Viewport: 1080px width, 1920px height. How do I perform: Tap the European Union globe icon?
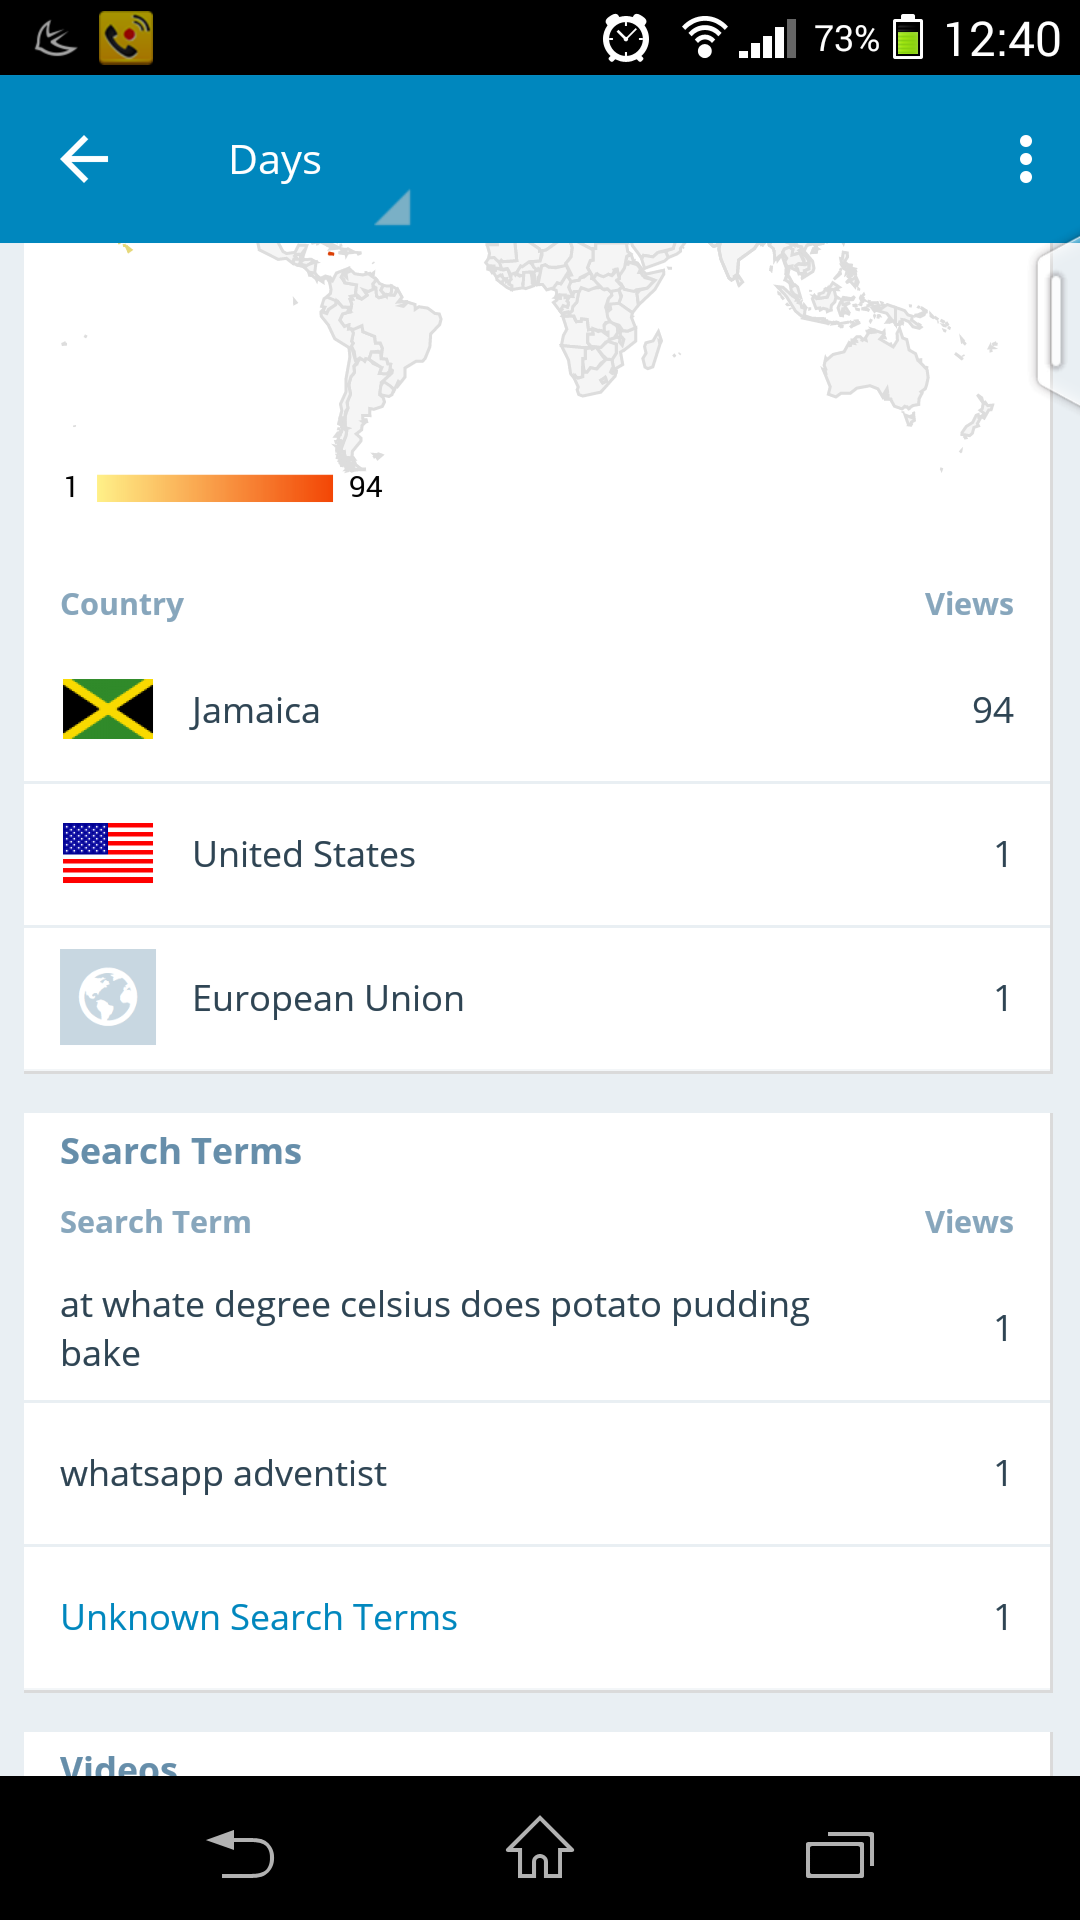[x=108, y=998]
